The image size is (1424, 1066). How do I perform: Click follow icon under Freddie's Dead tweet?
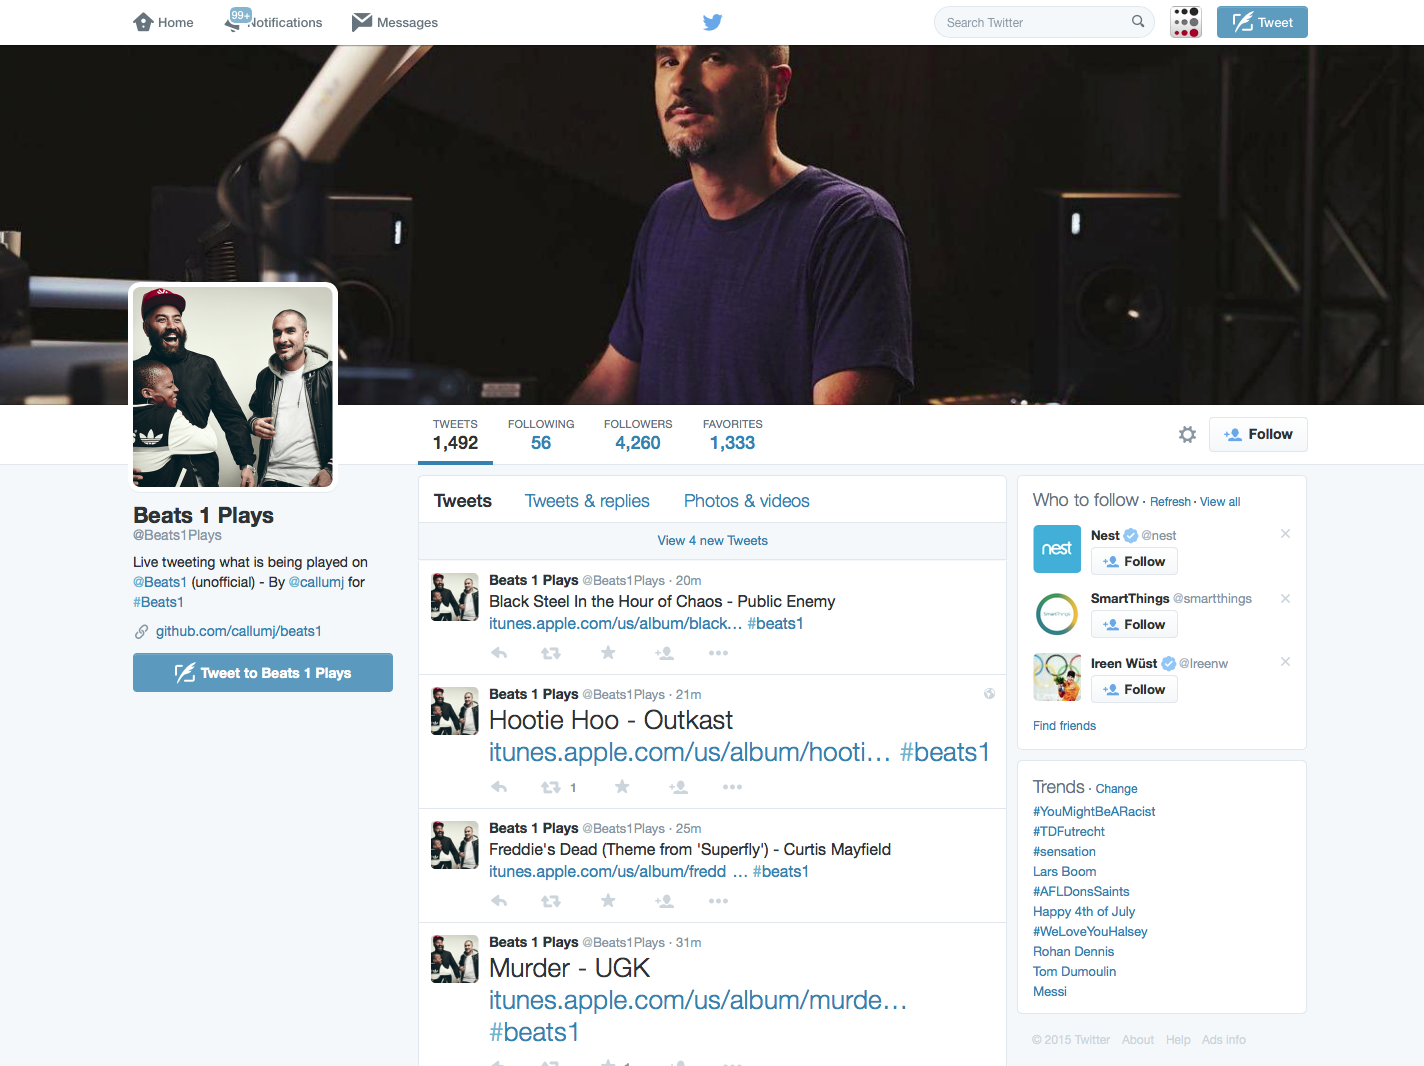click(664, 901)
